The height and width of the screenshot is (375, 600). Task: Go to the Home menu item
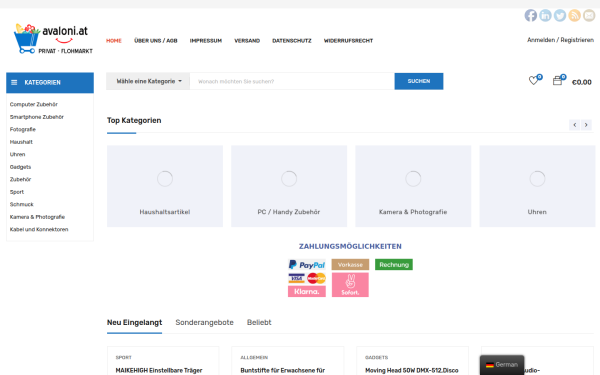coord(114,41)
